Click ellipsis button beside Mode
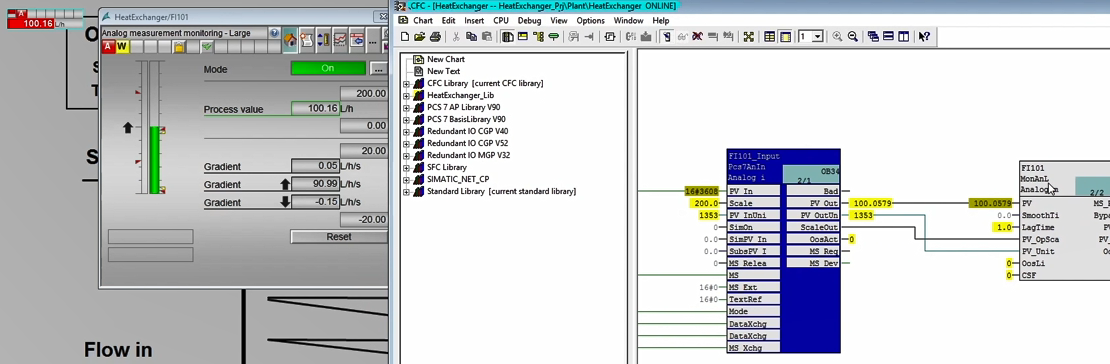The width and height of the screenshot is (1110, 364). coord(379,69)
